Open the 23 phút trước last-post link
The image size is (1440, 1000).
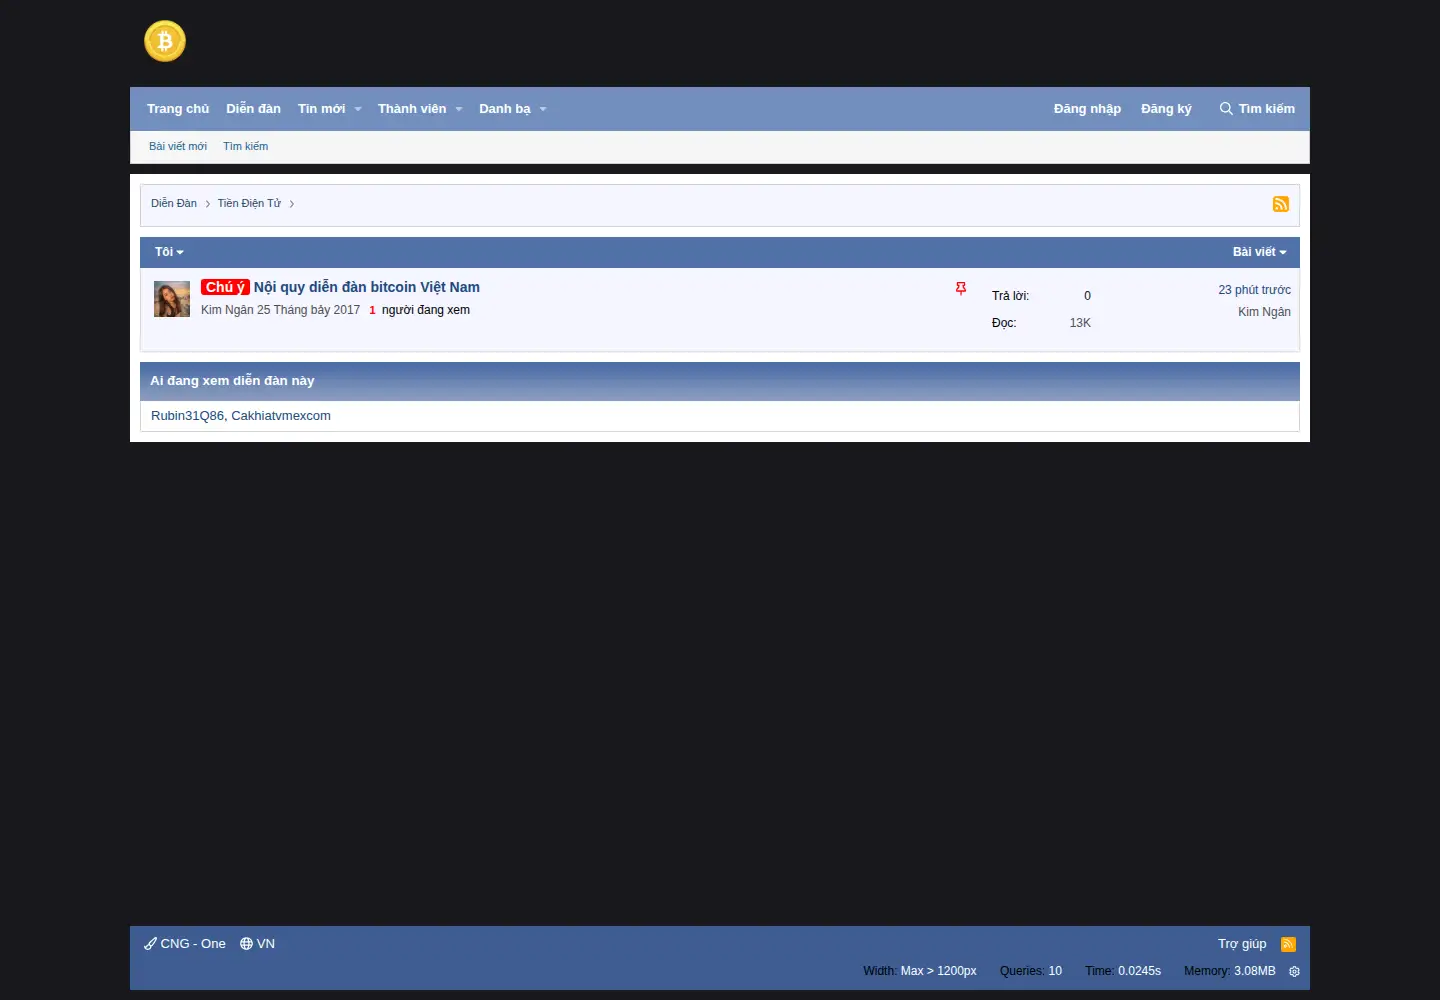(x=1254, y=290)
